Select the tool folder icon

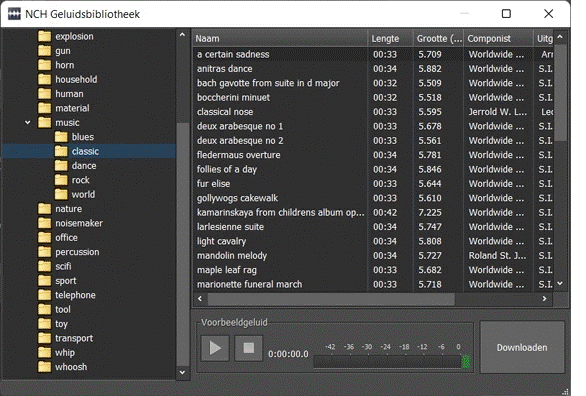tap(44, 309)
